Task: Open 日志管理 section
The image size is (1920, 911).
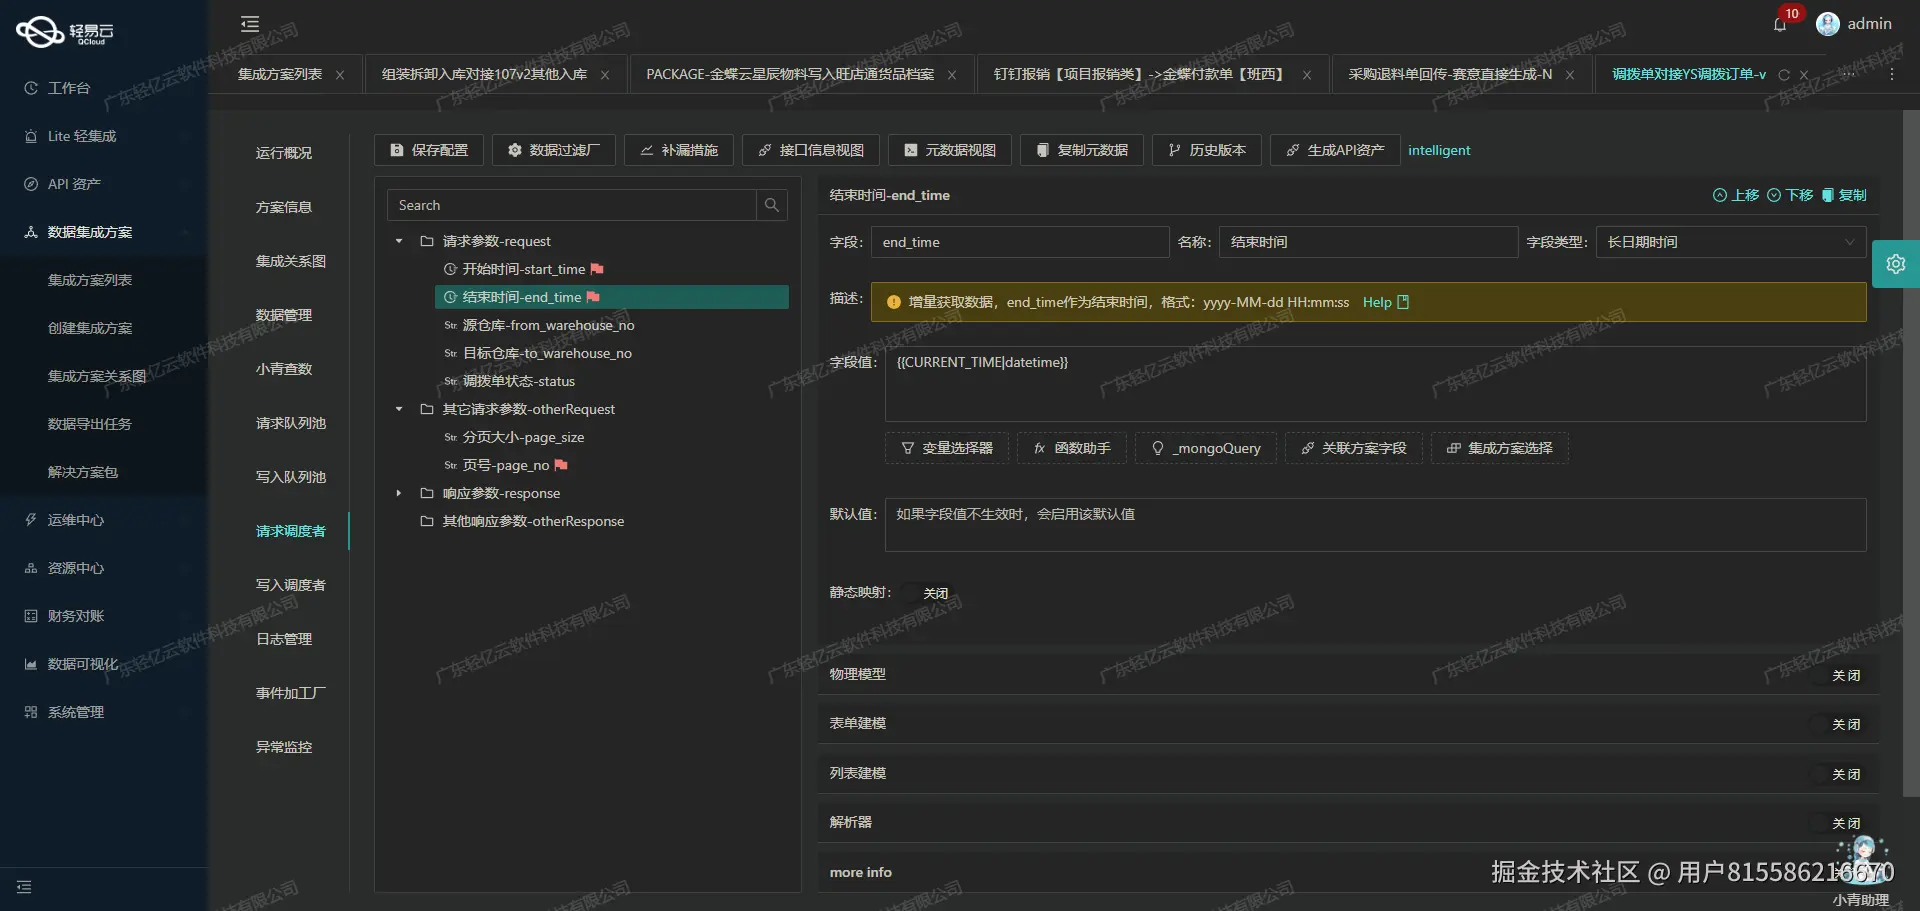Action: pyautogui.click(x=284, y=639)
